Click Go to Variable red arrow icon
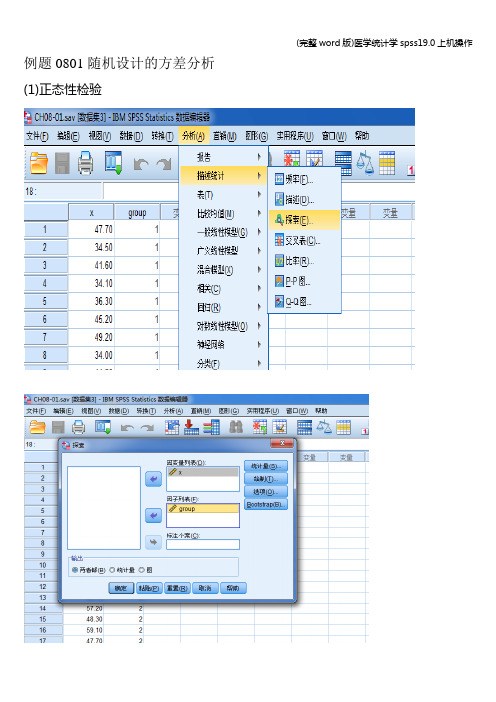Viewport: 496px width, 702px height. coord(191,427)
